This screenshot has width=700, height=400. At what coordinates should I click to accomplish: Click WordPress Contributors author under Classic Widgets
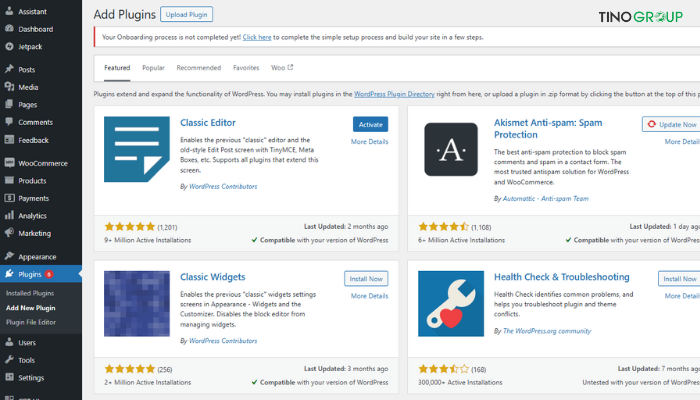point(223,341)
